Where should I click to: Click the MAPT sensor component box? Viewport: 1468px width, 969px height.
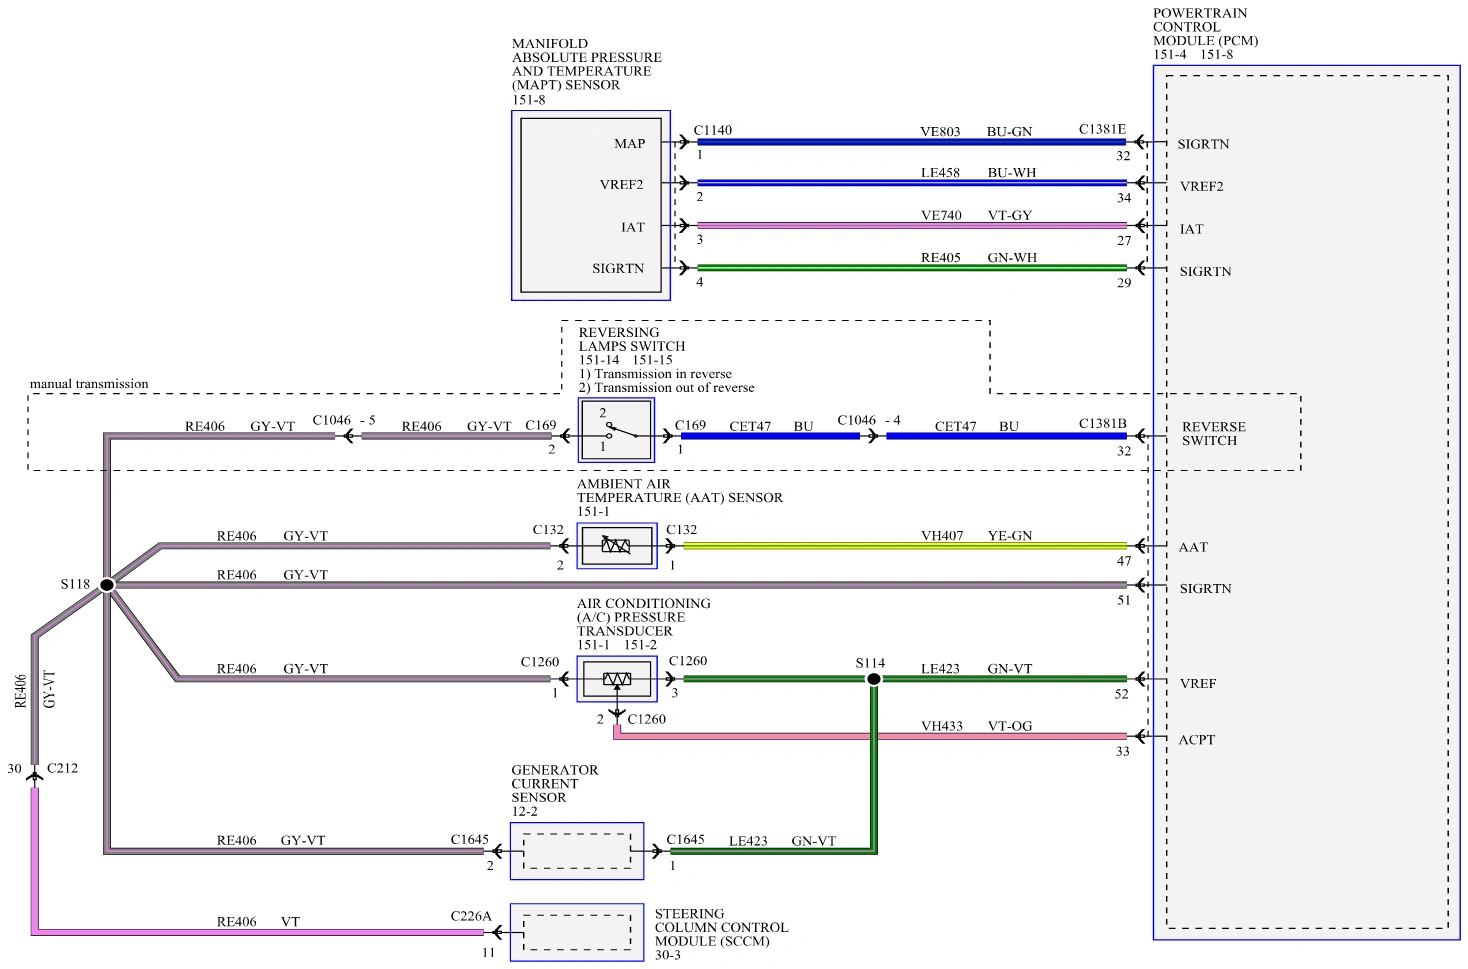coord(591,205)
